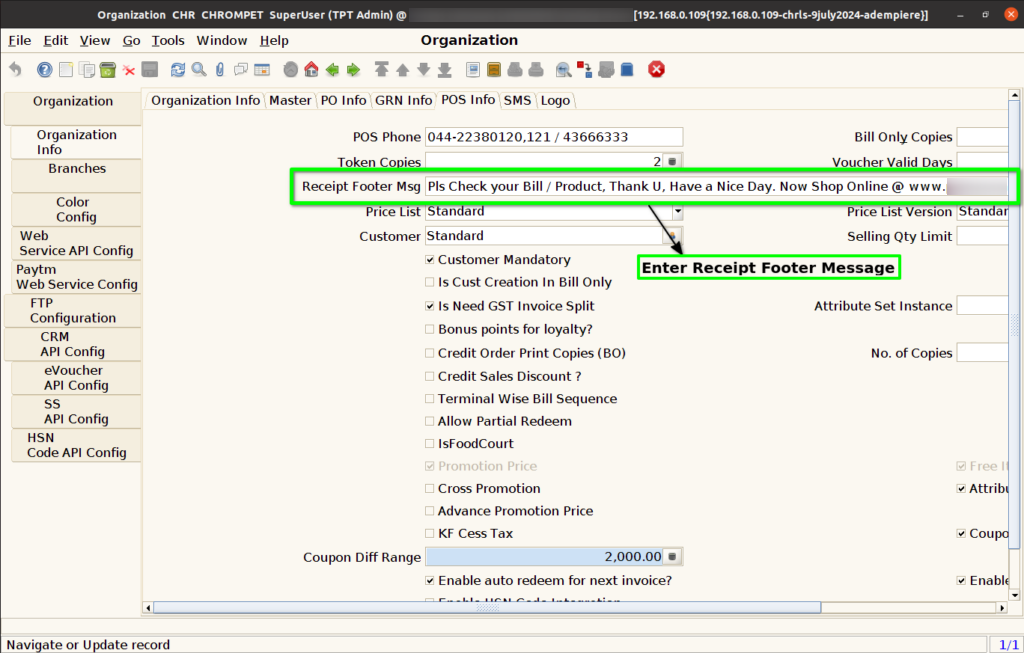1024x653 pixels.
Task: Enable Cross Promotion checkbox
Action: (x=430, y=488)
